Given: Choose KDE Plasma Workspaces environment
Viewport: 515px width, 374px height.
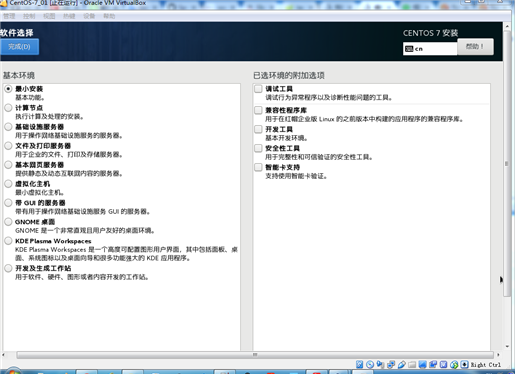Looking at the screenshot, I should pyautogui.click(x=8, y=241).
